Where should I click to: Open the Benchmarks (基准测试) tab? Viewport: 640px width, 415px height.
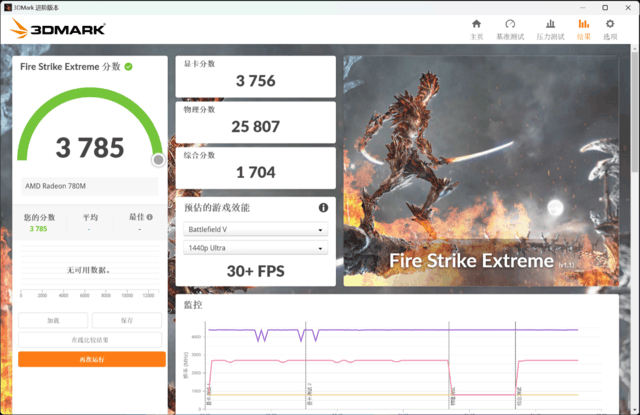[x=510, y=29]
